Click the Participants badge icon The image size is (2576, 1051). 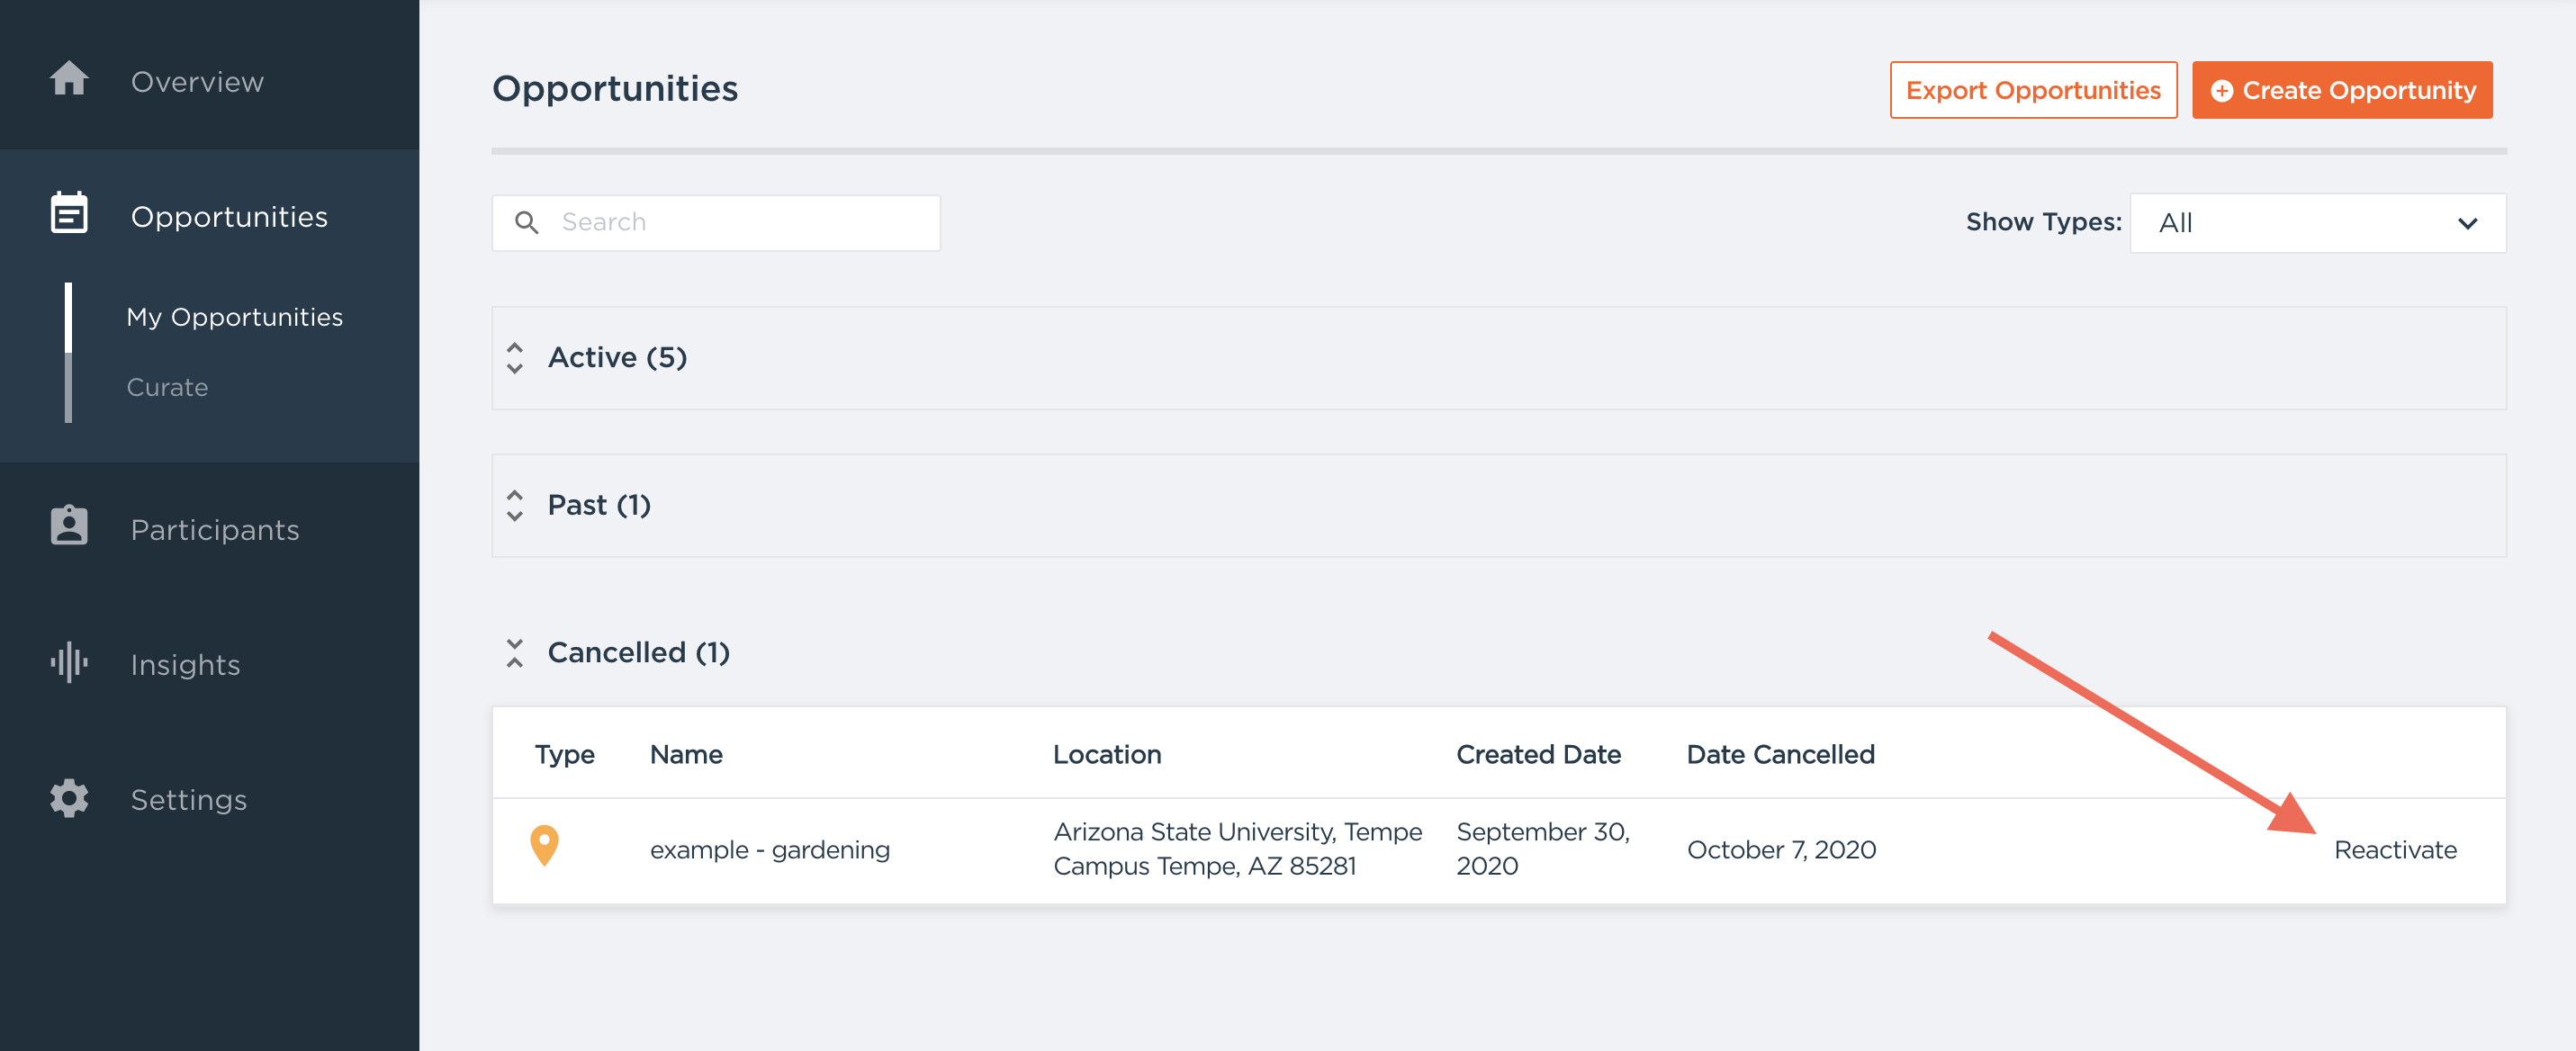click(x=69, y=526)
